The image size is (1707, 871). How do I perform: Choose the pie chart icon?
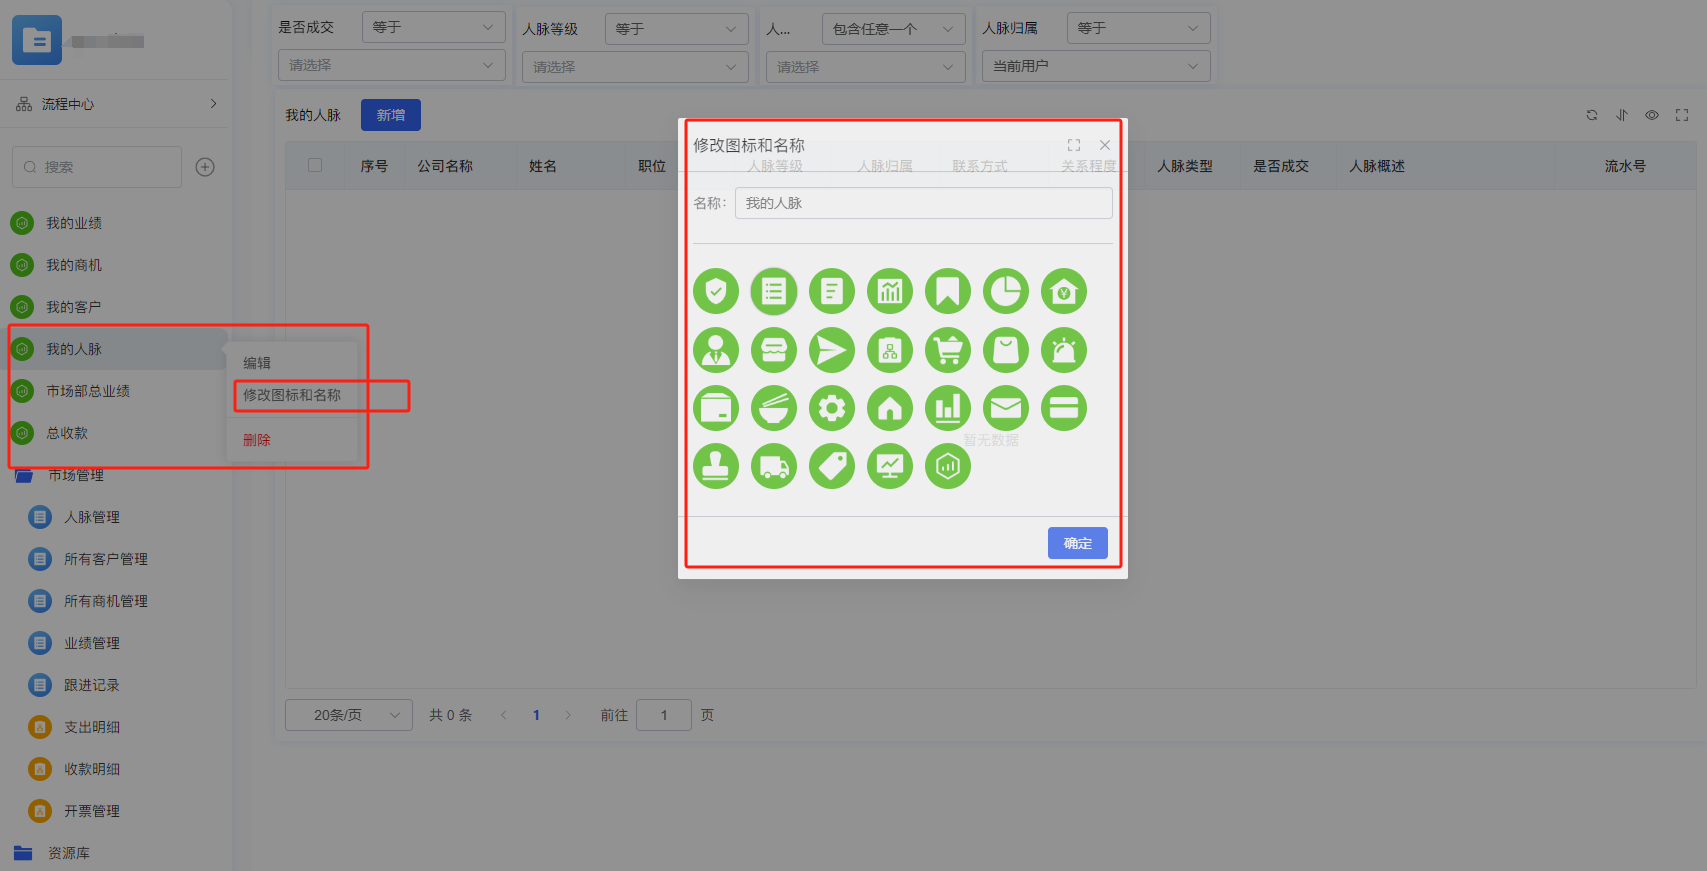[1005, 292]
